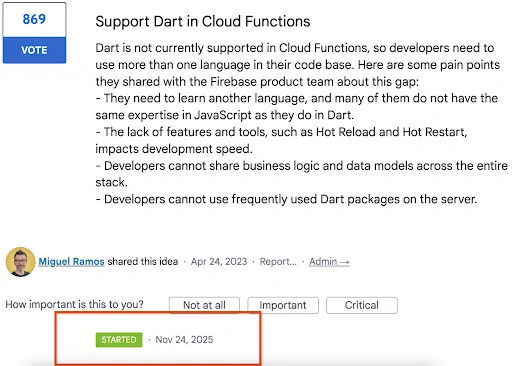This screenshot has width=512, height=366.
Task: Open the Admin link
Action: coord(329,262)
